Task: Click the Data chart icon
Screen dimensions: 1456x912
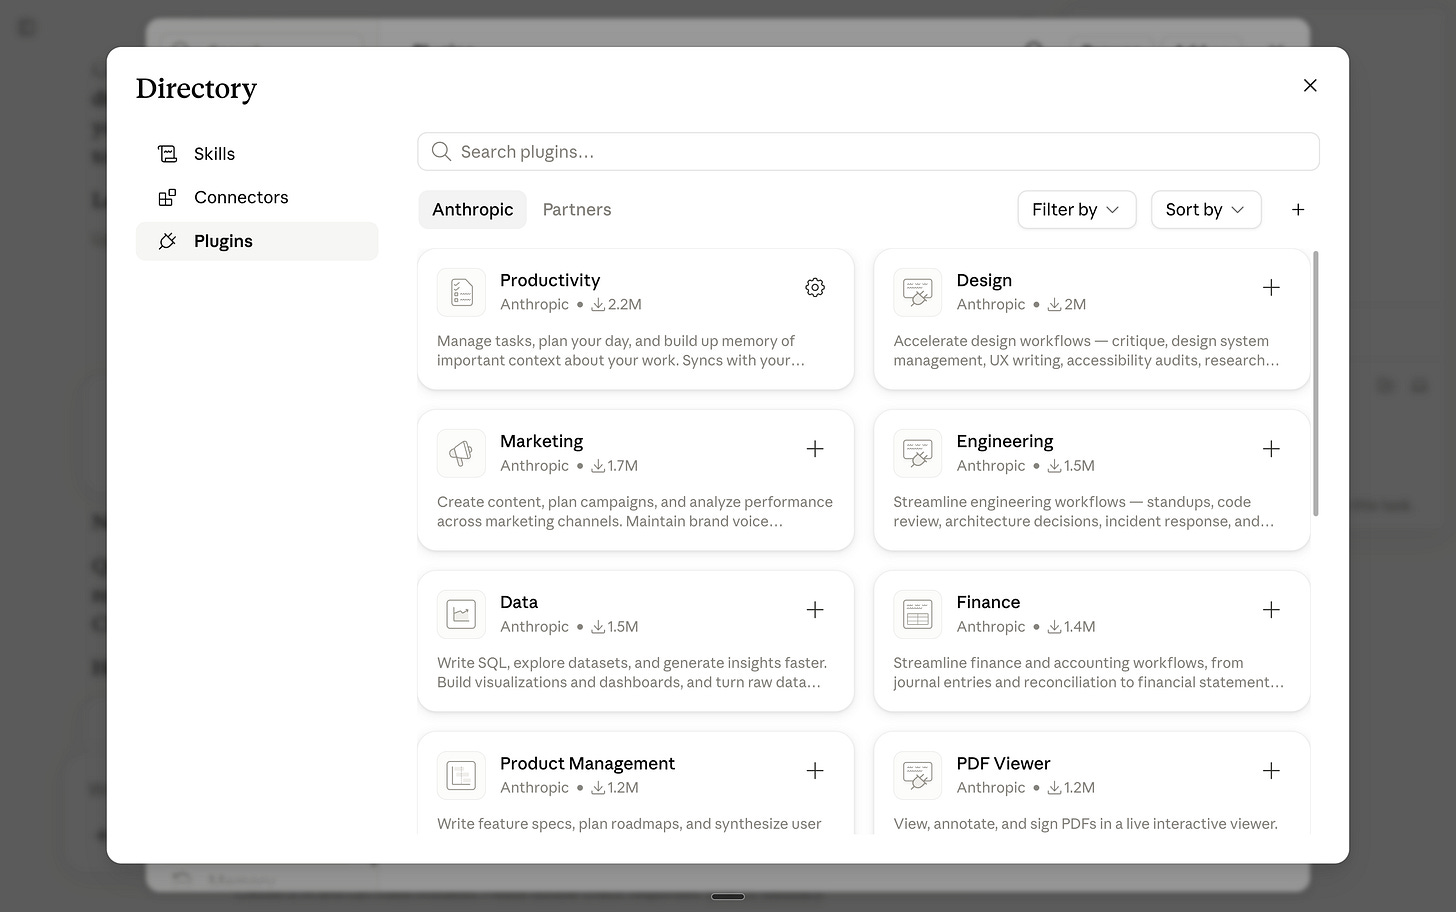Action: click(461, 614)
